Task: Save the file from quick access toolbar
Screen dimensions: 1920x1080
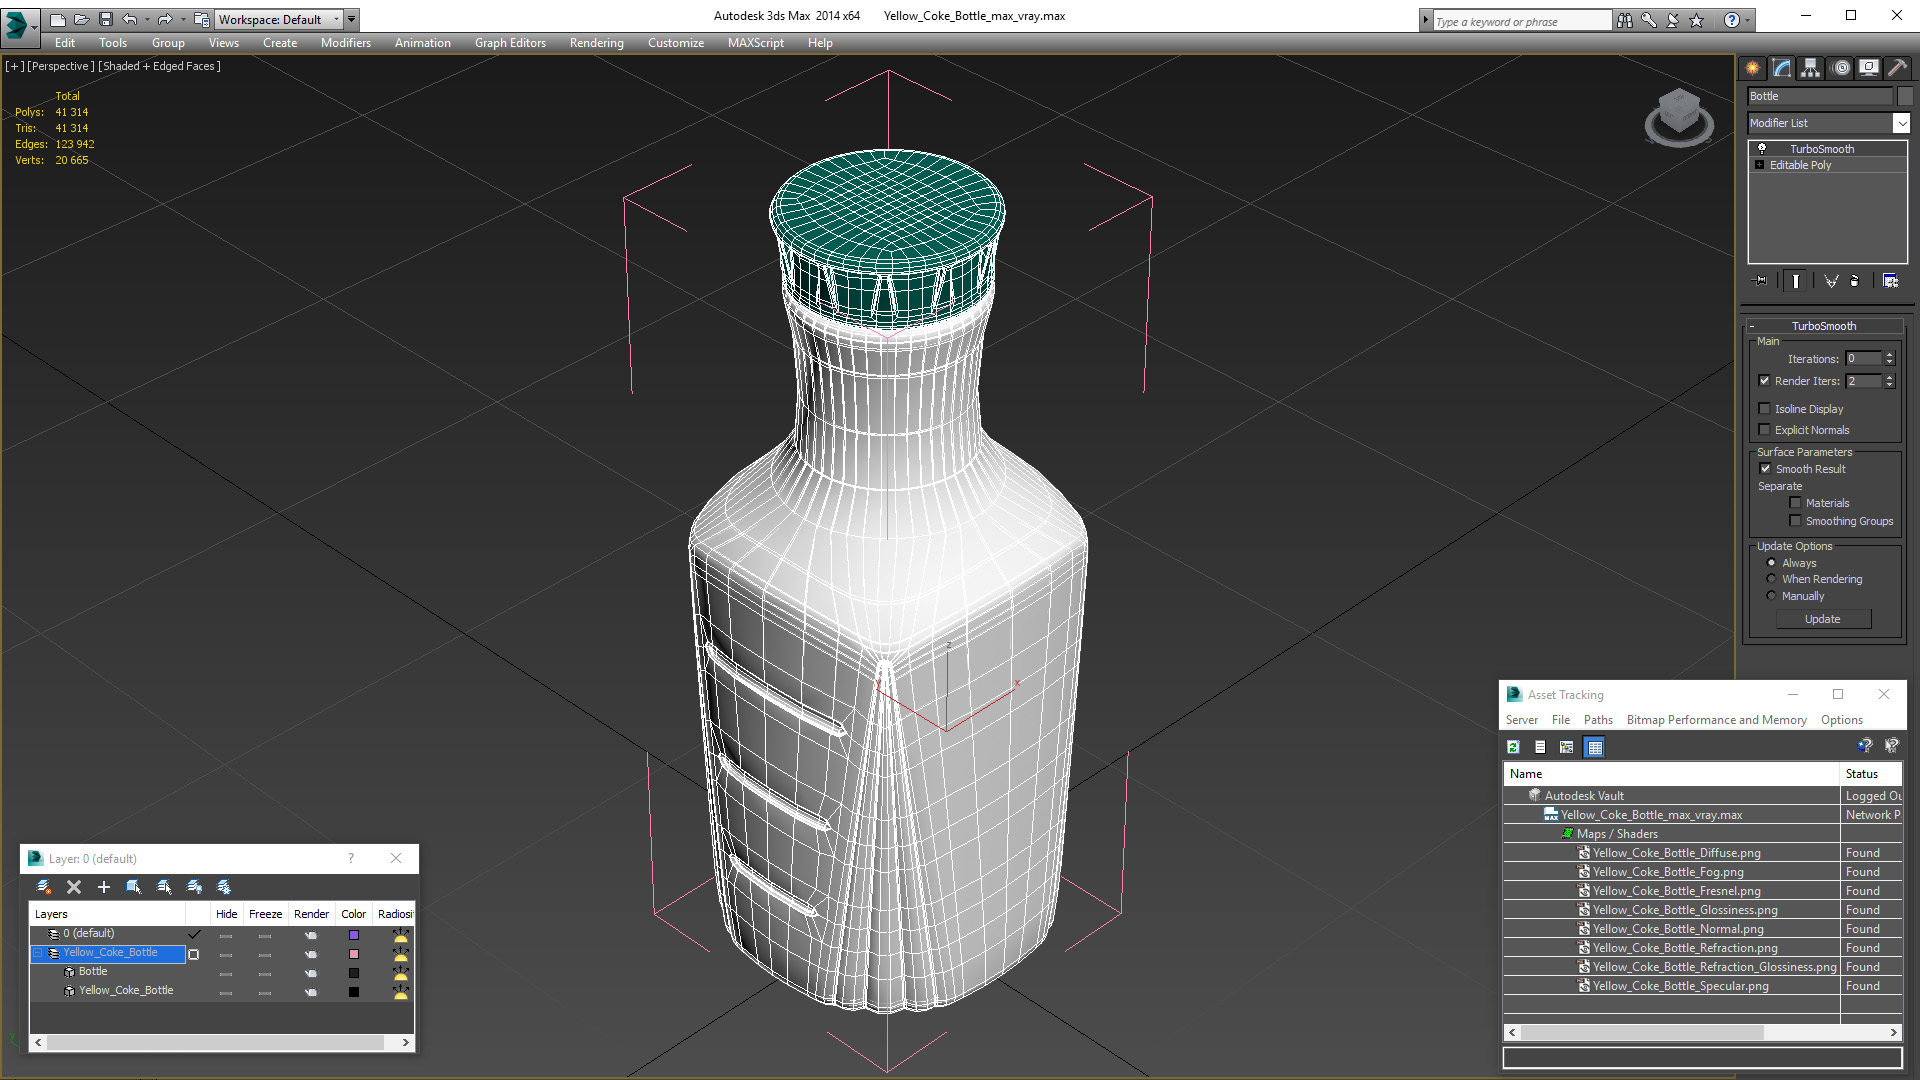Action: click(106, 19)
